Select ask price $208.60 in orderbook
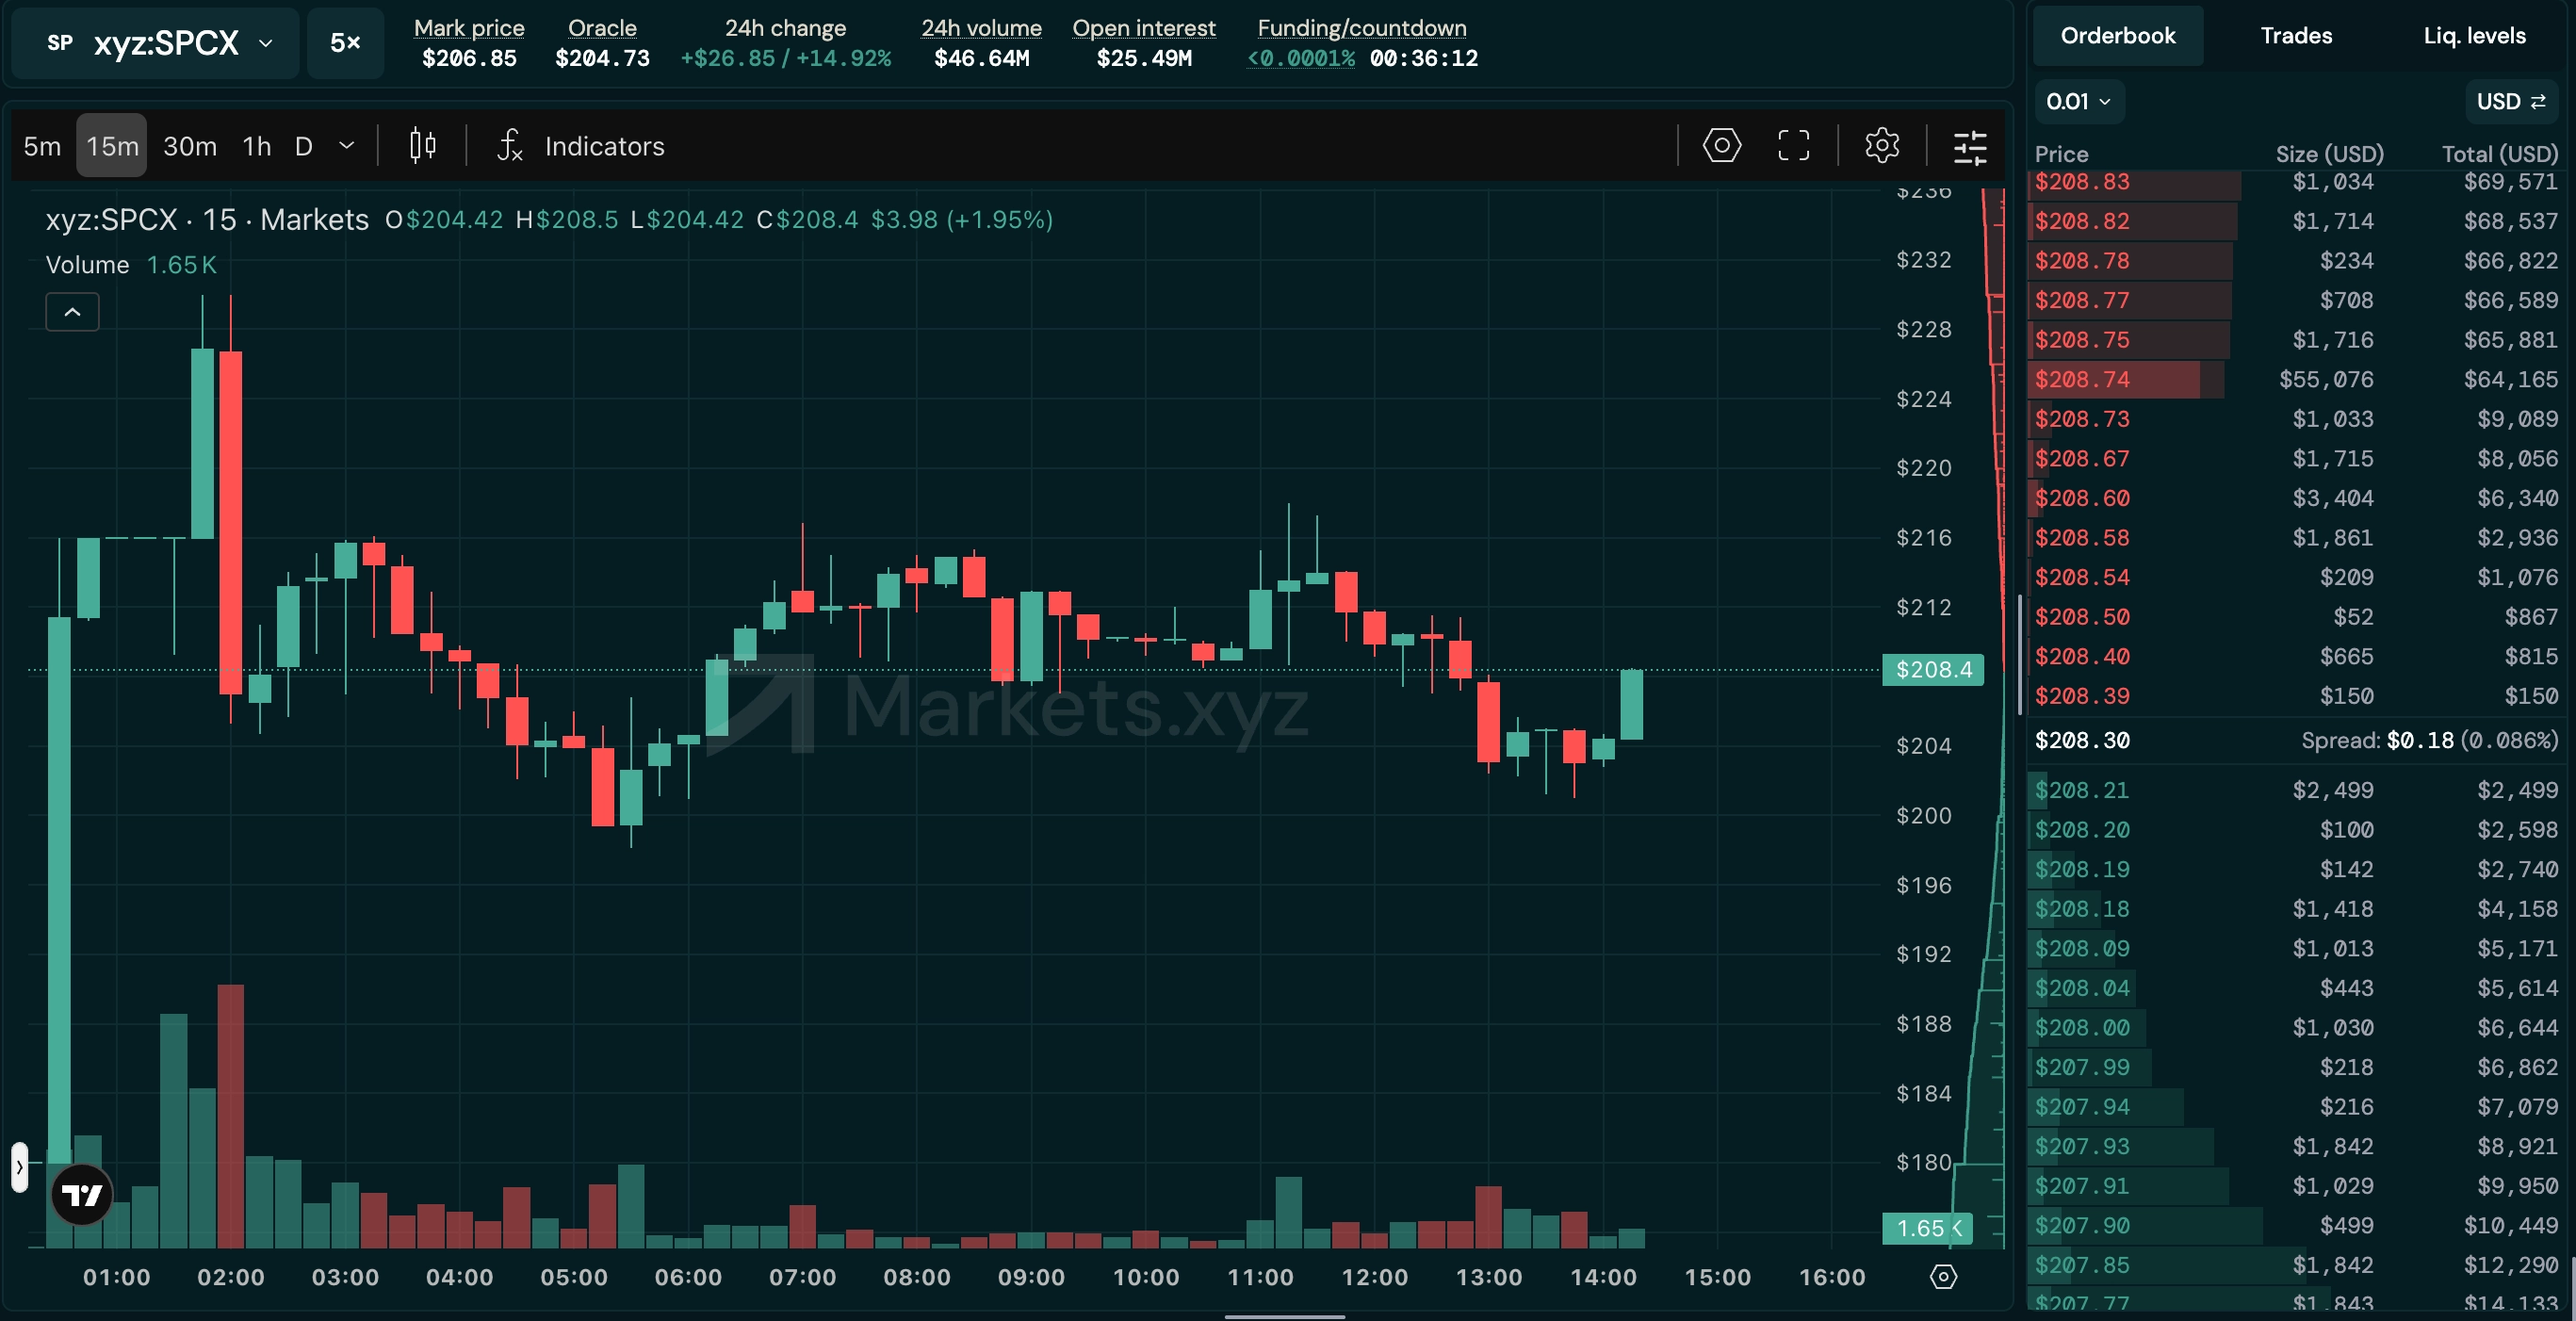Screen dimensions: 2576x1321 pos(2082,498)
